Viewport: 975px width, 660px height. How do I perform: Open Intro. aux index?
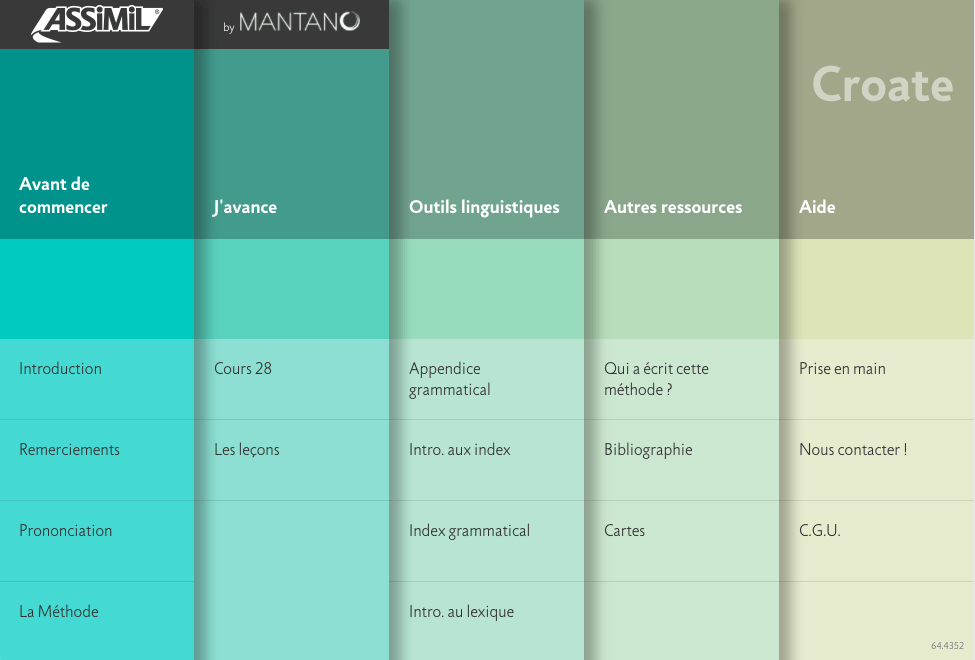point(460,450)
